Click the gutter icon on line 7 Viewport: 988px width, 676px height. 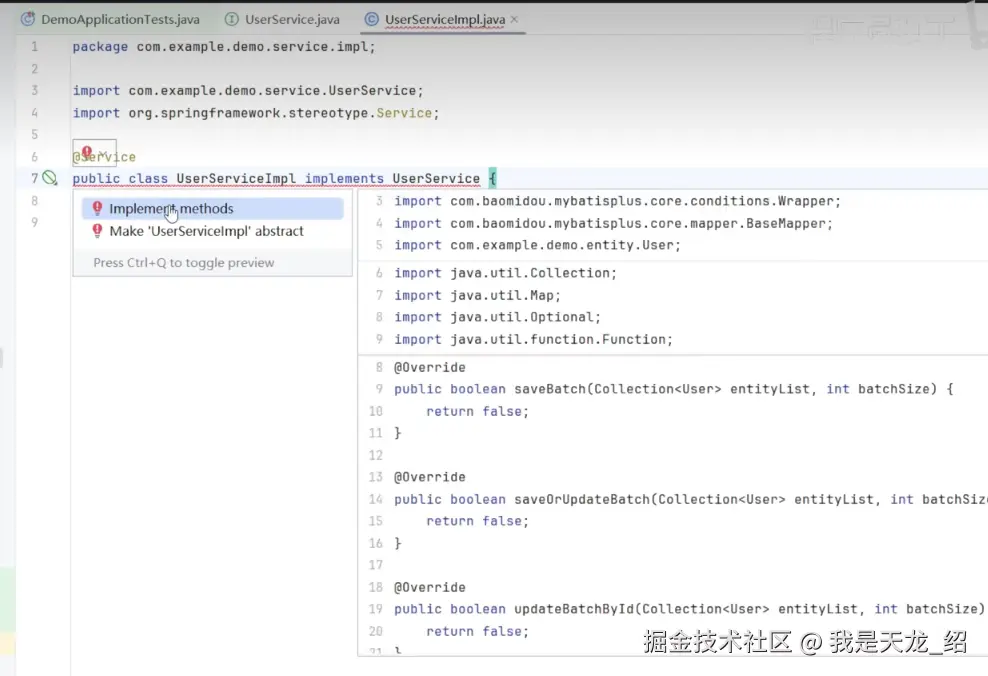point(50,178)
